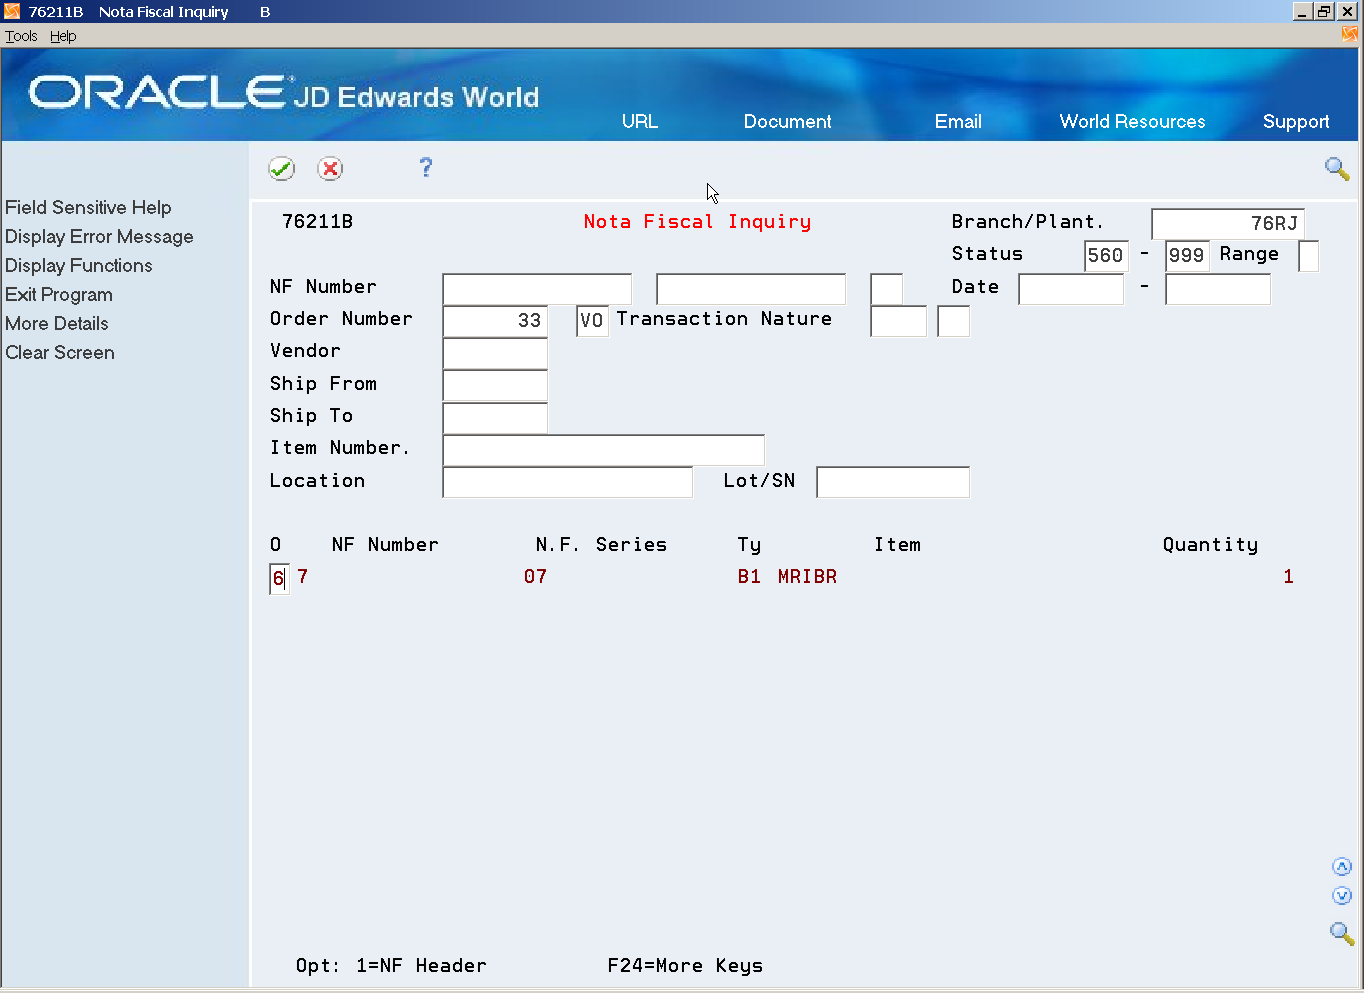Click the Status from field showing 560
The height and width of the screenshot is (993, 1364).
click(x=1106, y=255)
